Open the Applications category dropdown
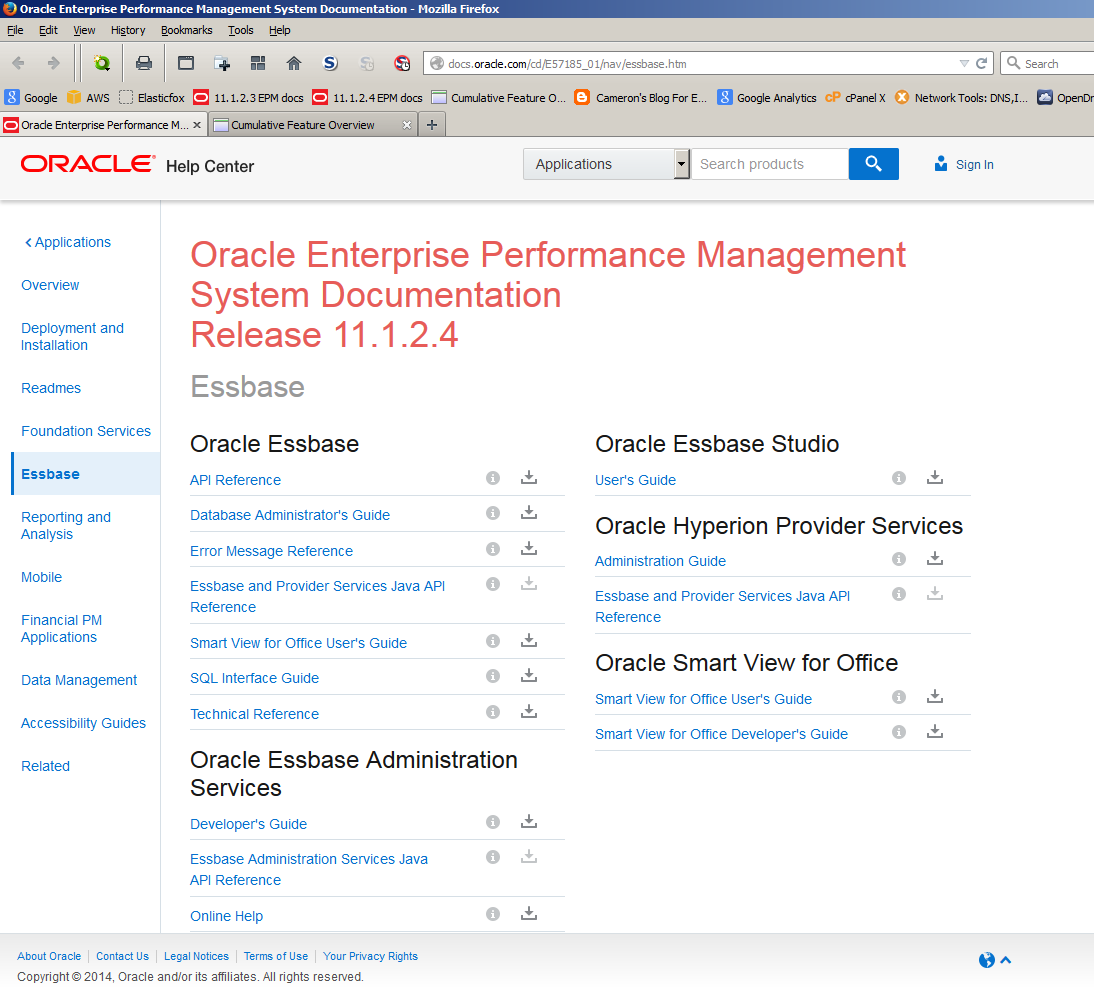The image size is (1094, 994). (606, 164)
